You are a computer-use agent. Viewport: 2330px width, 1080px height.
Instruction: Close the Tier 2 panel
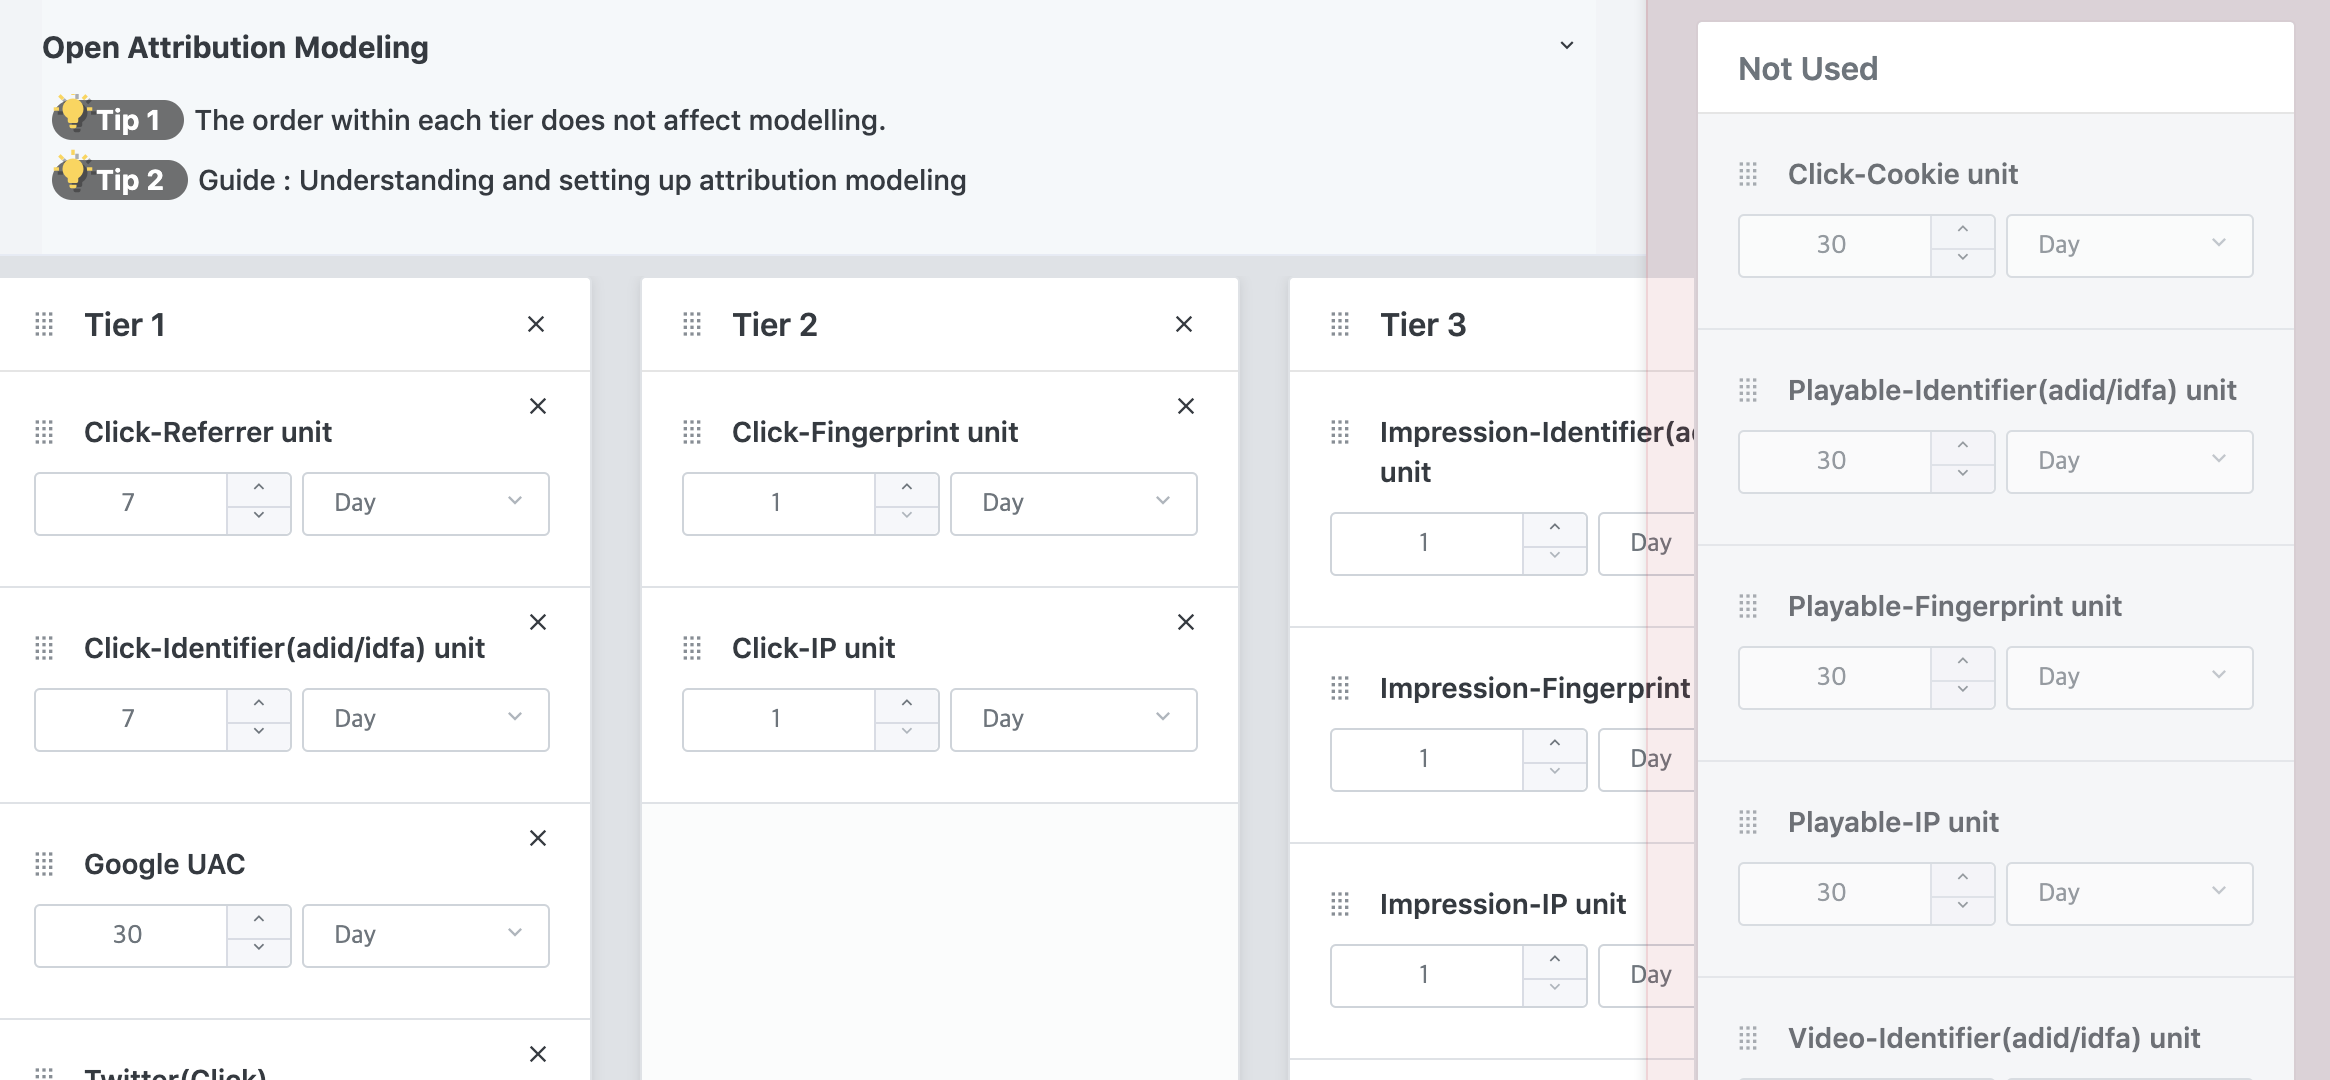coord(1184,324)
